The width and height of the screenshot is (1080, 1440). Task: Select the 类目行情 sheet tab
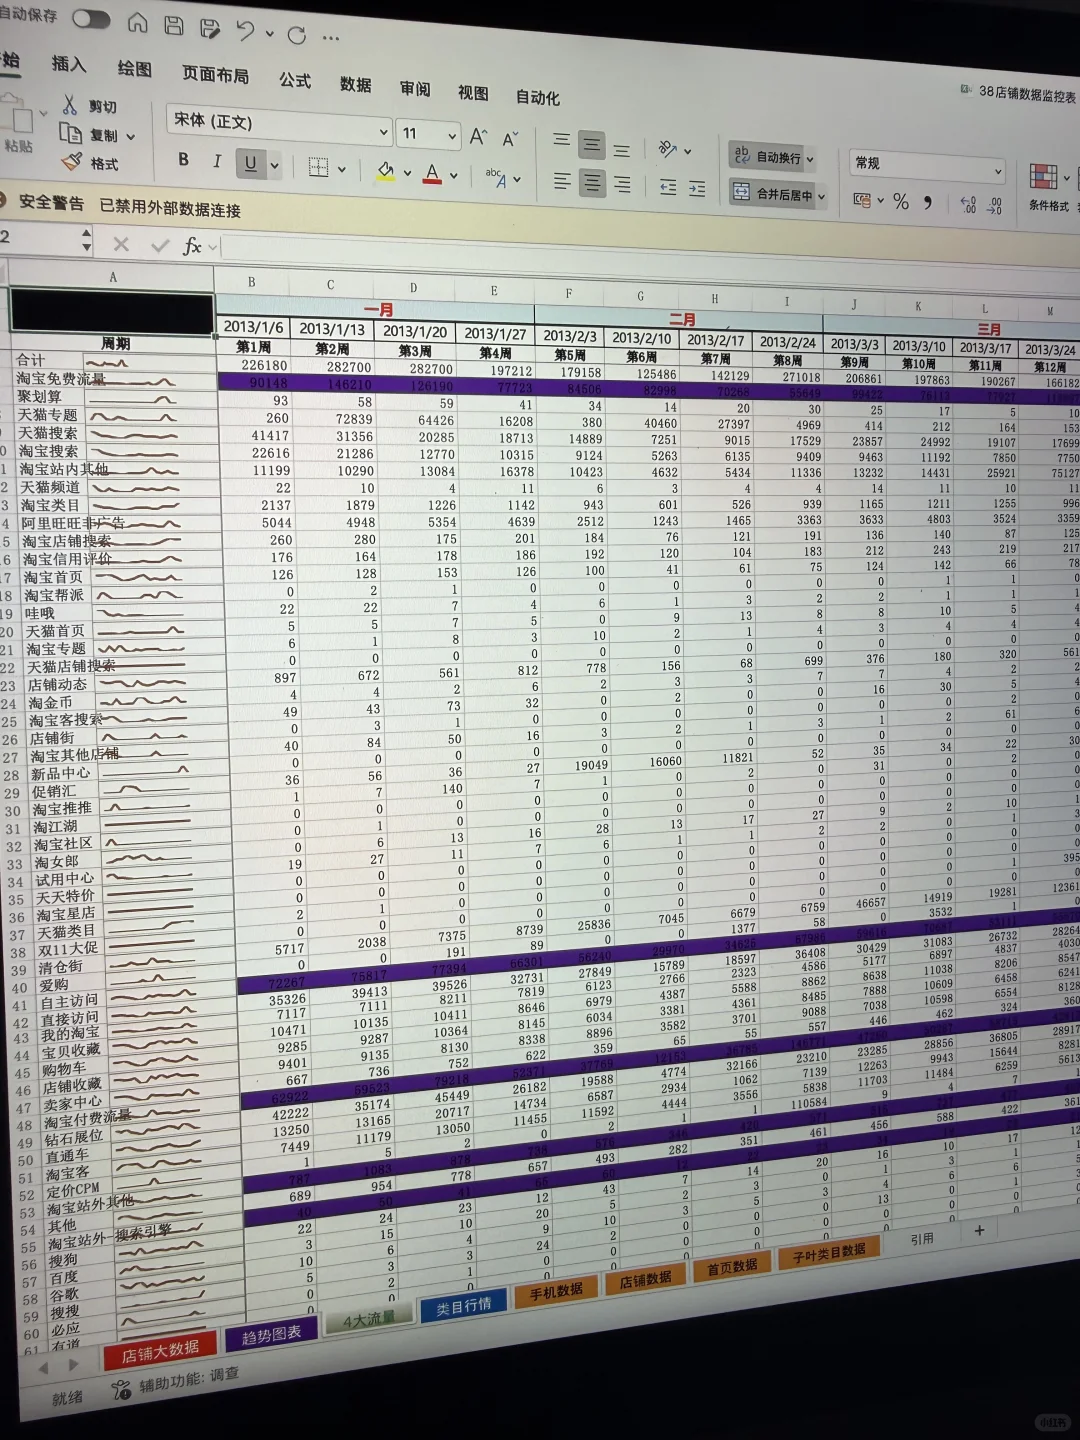point(464,1305)
